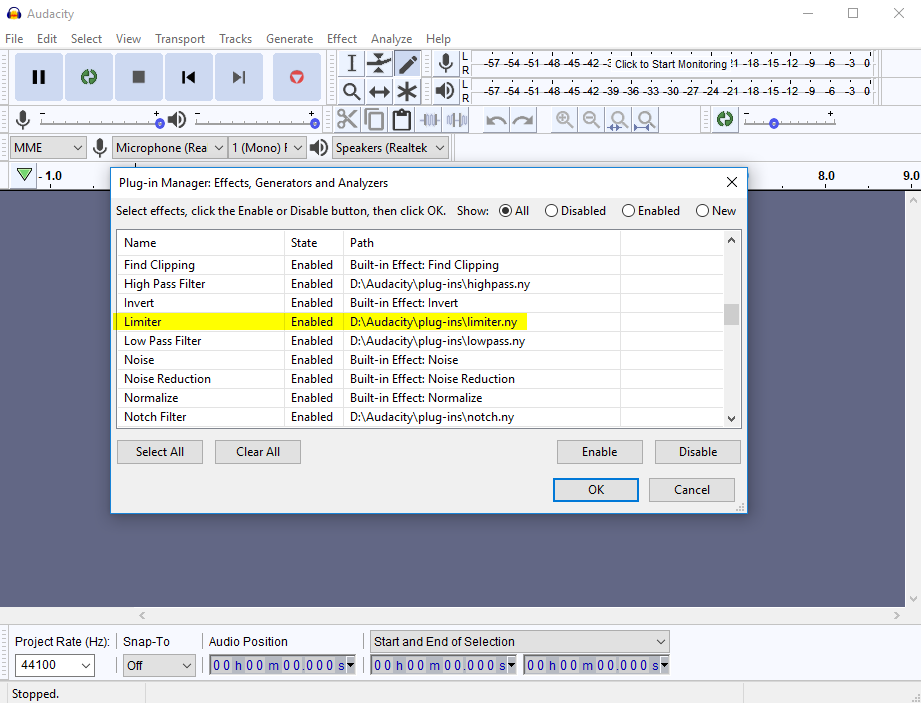This screenshot has height=703, width=921.
Task: Sort by the Name column header
Action: click(x=201, y=243)
